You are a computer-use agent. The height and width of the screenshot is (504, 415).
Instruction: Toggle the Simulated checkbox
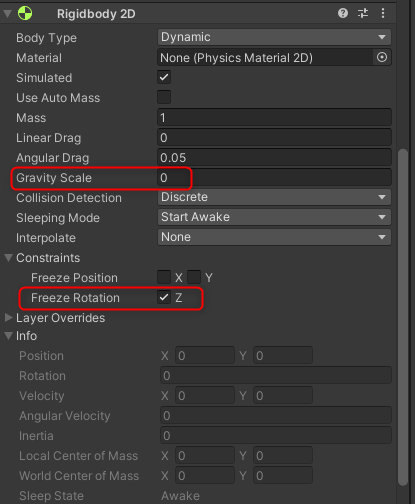(164, 77)
